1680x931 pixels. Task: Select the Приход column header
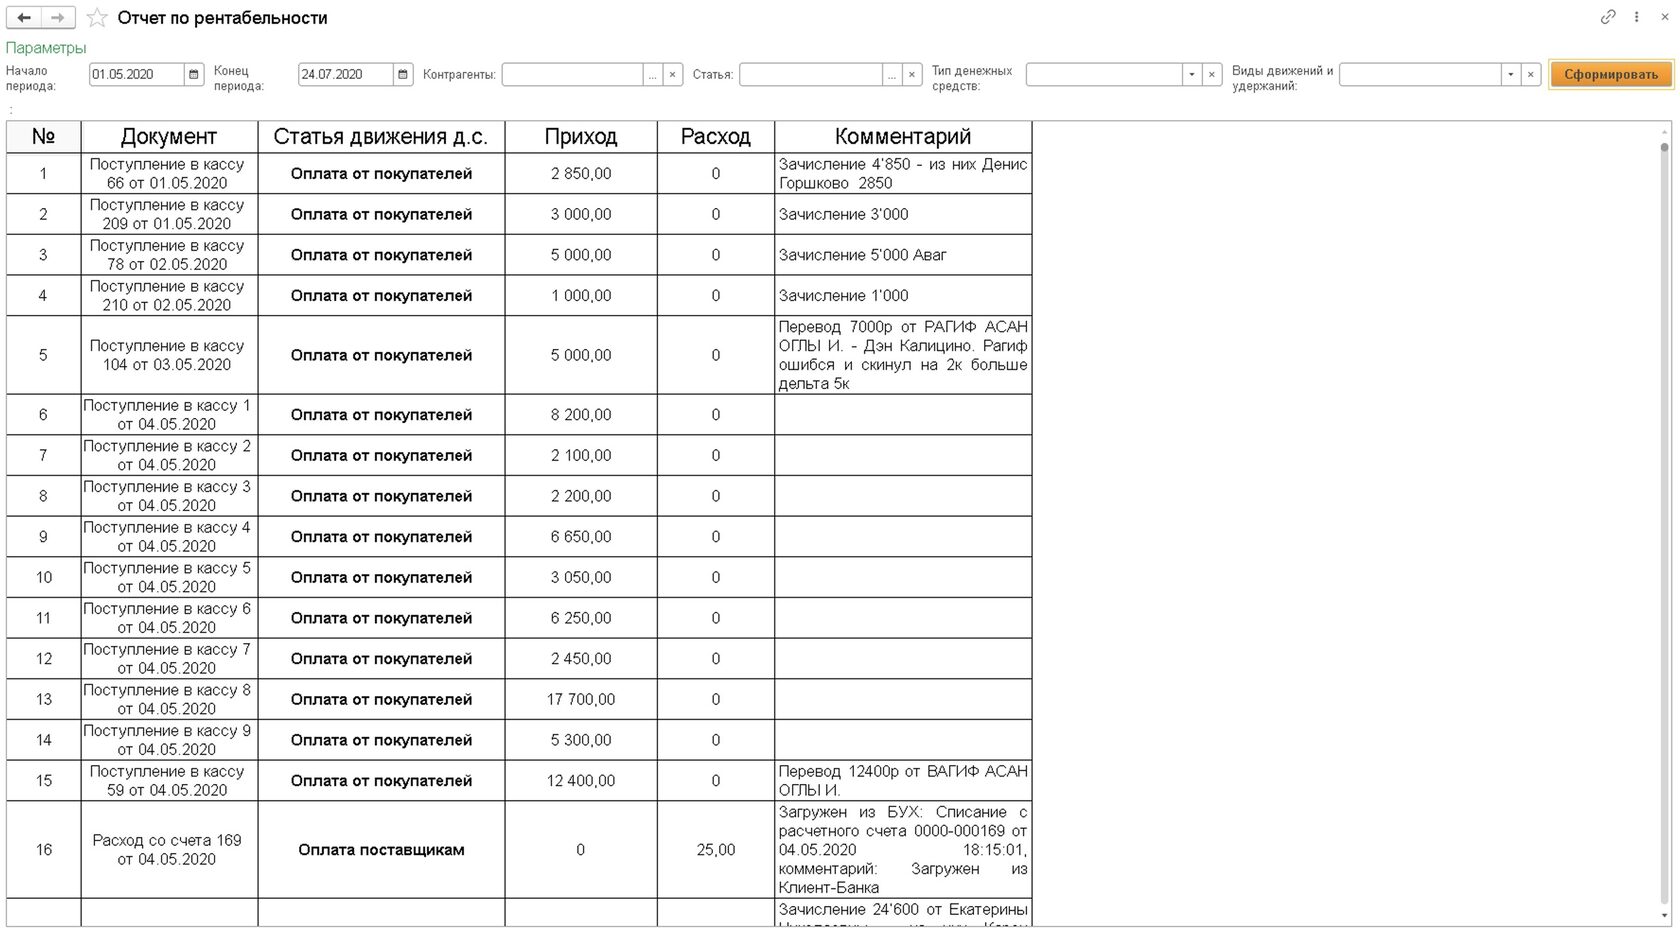click(581, 137)
